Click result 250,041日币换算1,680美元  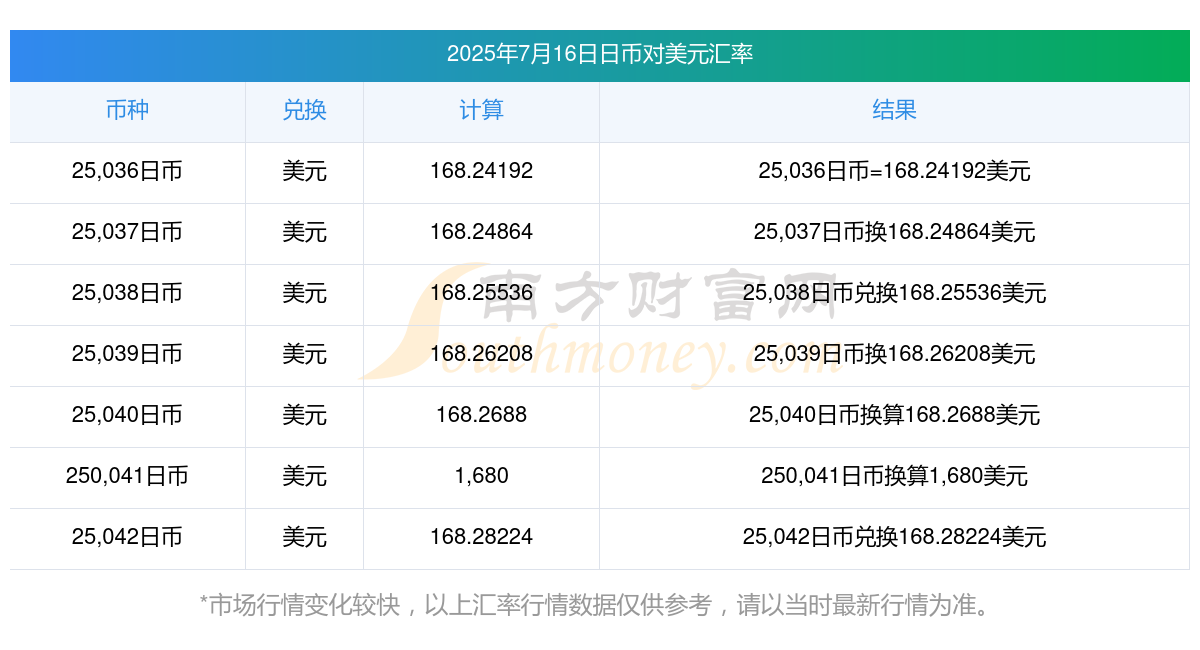pyautogui.click(x=894, y=476)
